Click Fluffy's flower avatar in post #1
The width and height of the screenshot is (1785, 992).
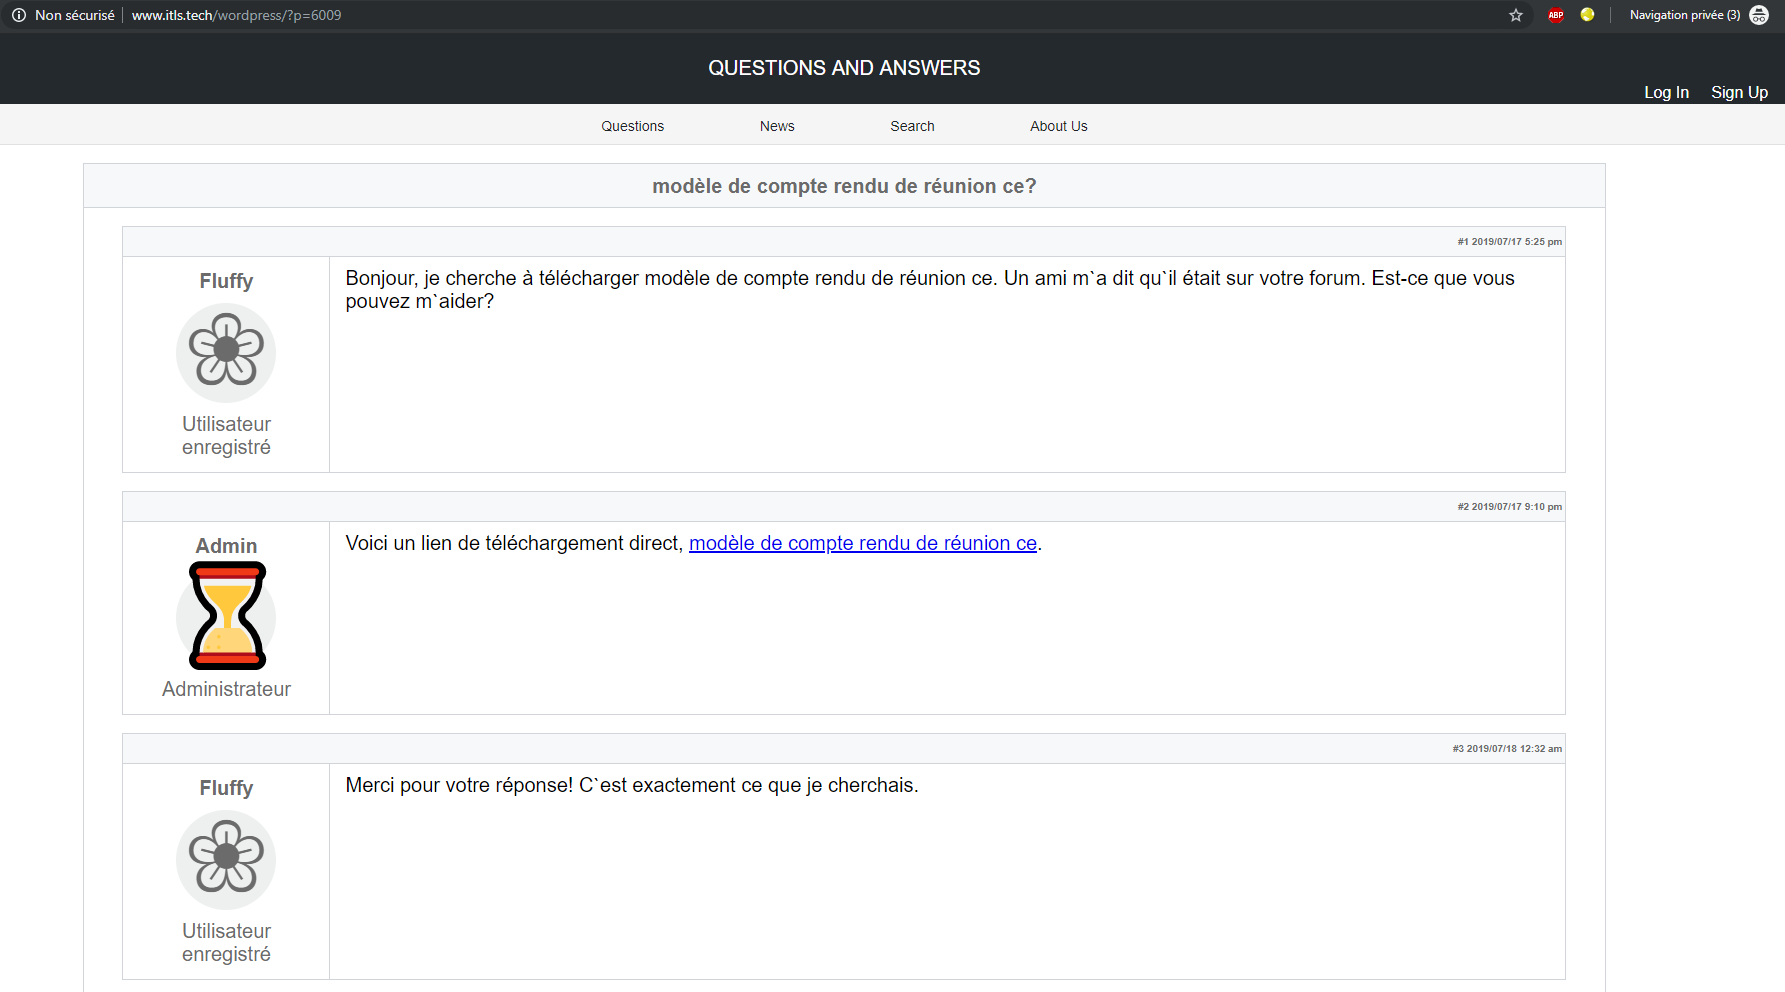(x=226, y=352)
